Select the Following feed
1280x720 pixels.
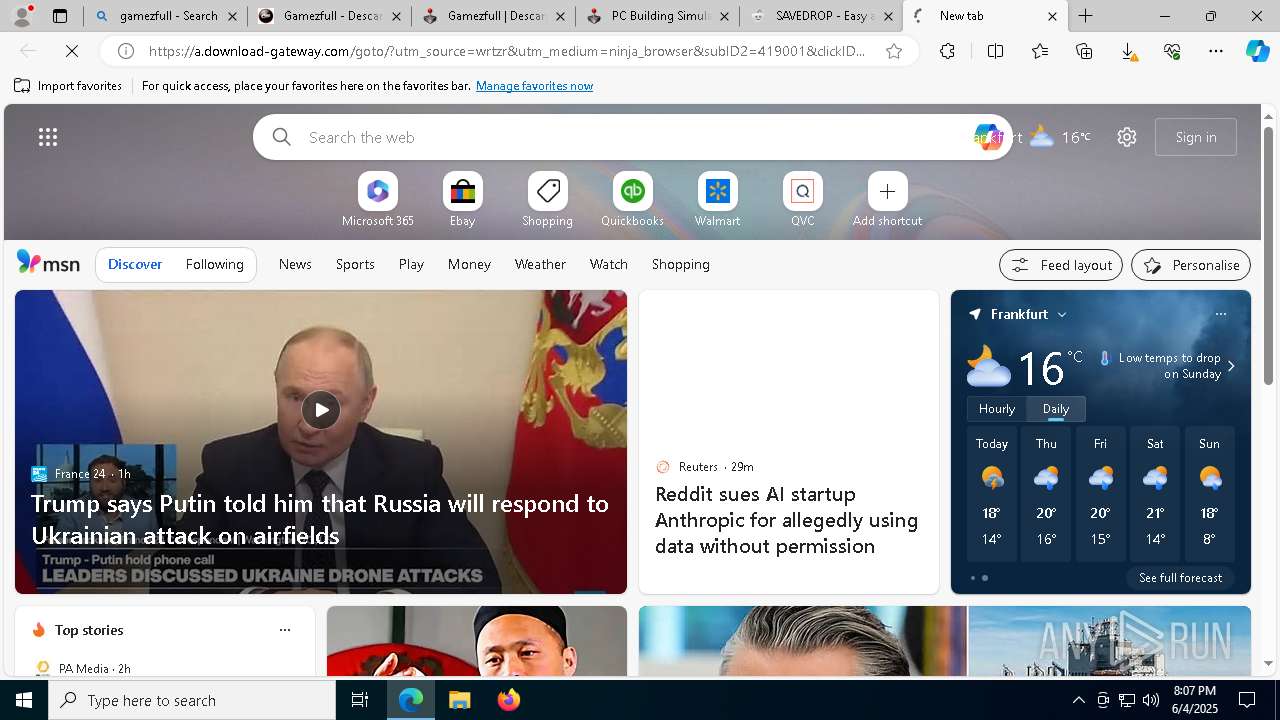214,264
